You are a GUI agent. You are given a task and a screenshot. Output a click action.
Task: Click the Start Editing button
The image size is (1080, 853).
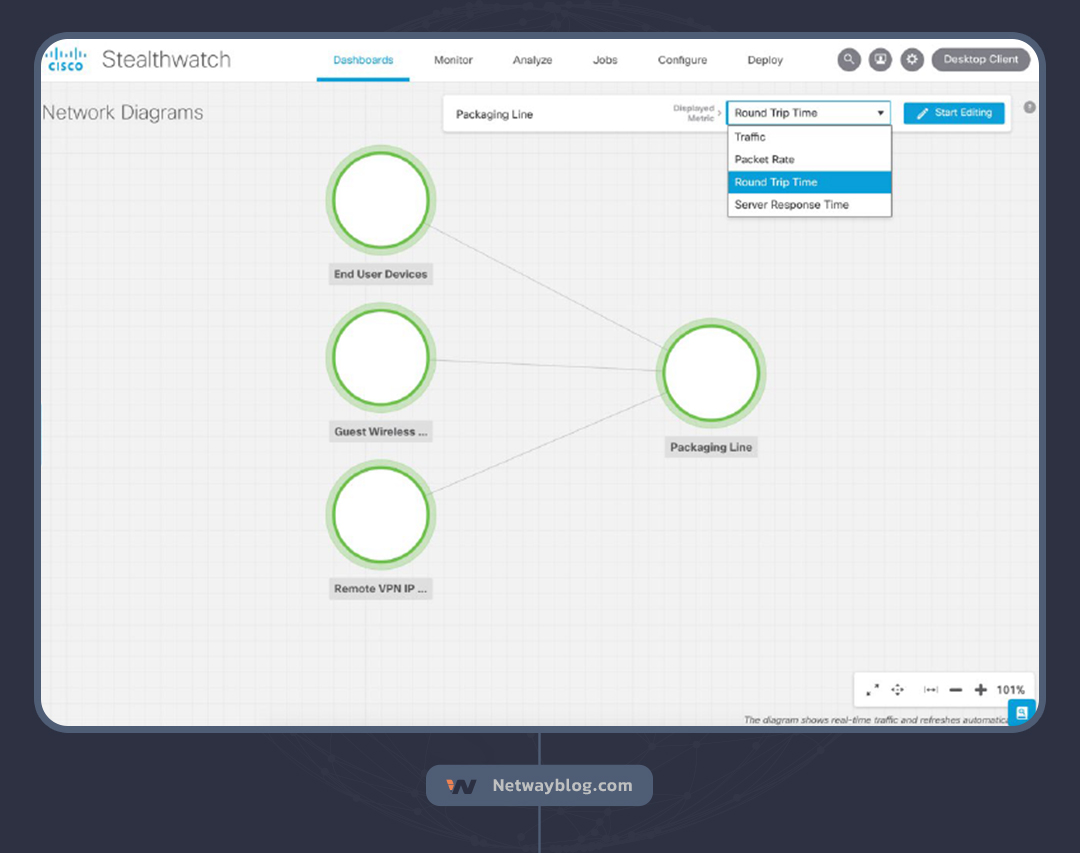954,113
